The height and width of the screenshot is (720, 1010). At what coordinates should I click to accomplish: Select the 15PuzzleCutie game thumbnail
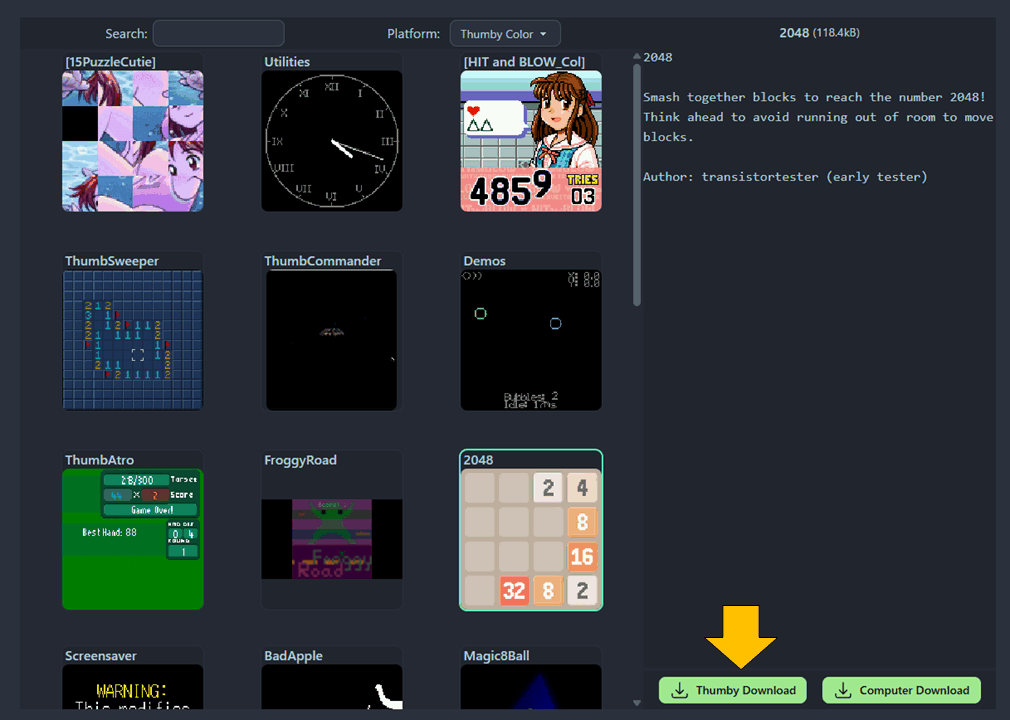click(x=133, y=141)
